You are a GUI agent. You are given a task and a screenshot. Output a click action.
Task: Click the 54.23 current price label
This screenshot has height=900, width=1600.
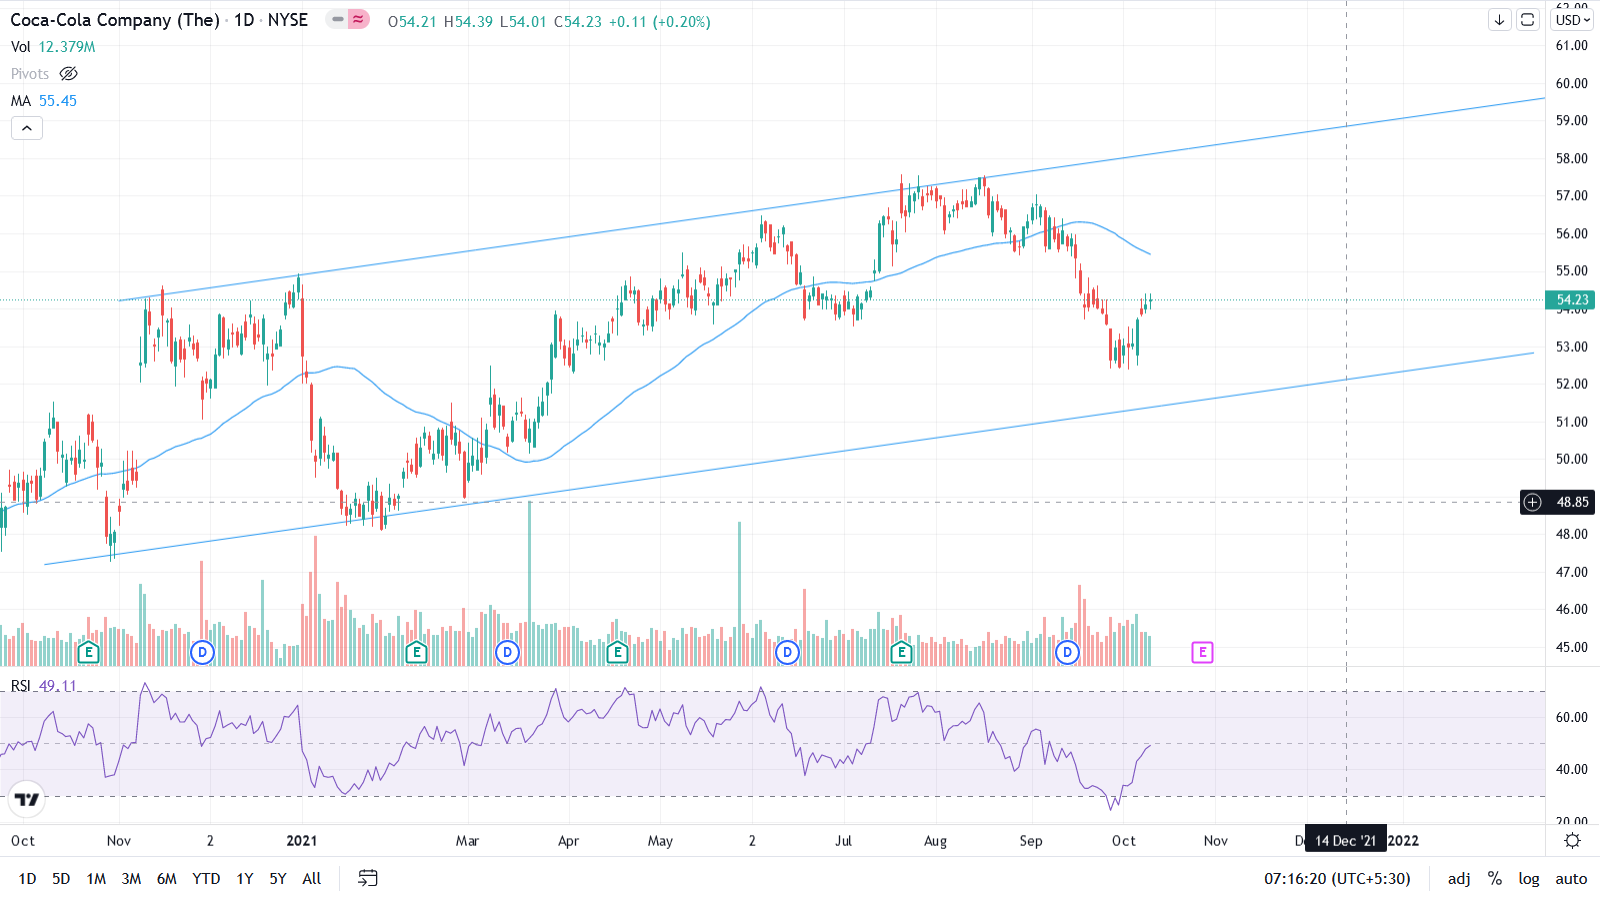coord(1571,300)
